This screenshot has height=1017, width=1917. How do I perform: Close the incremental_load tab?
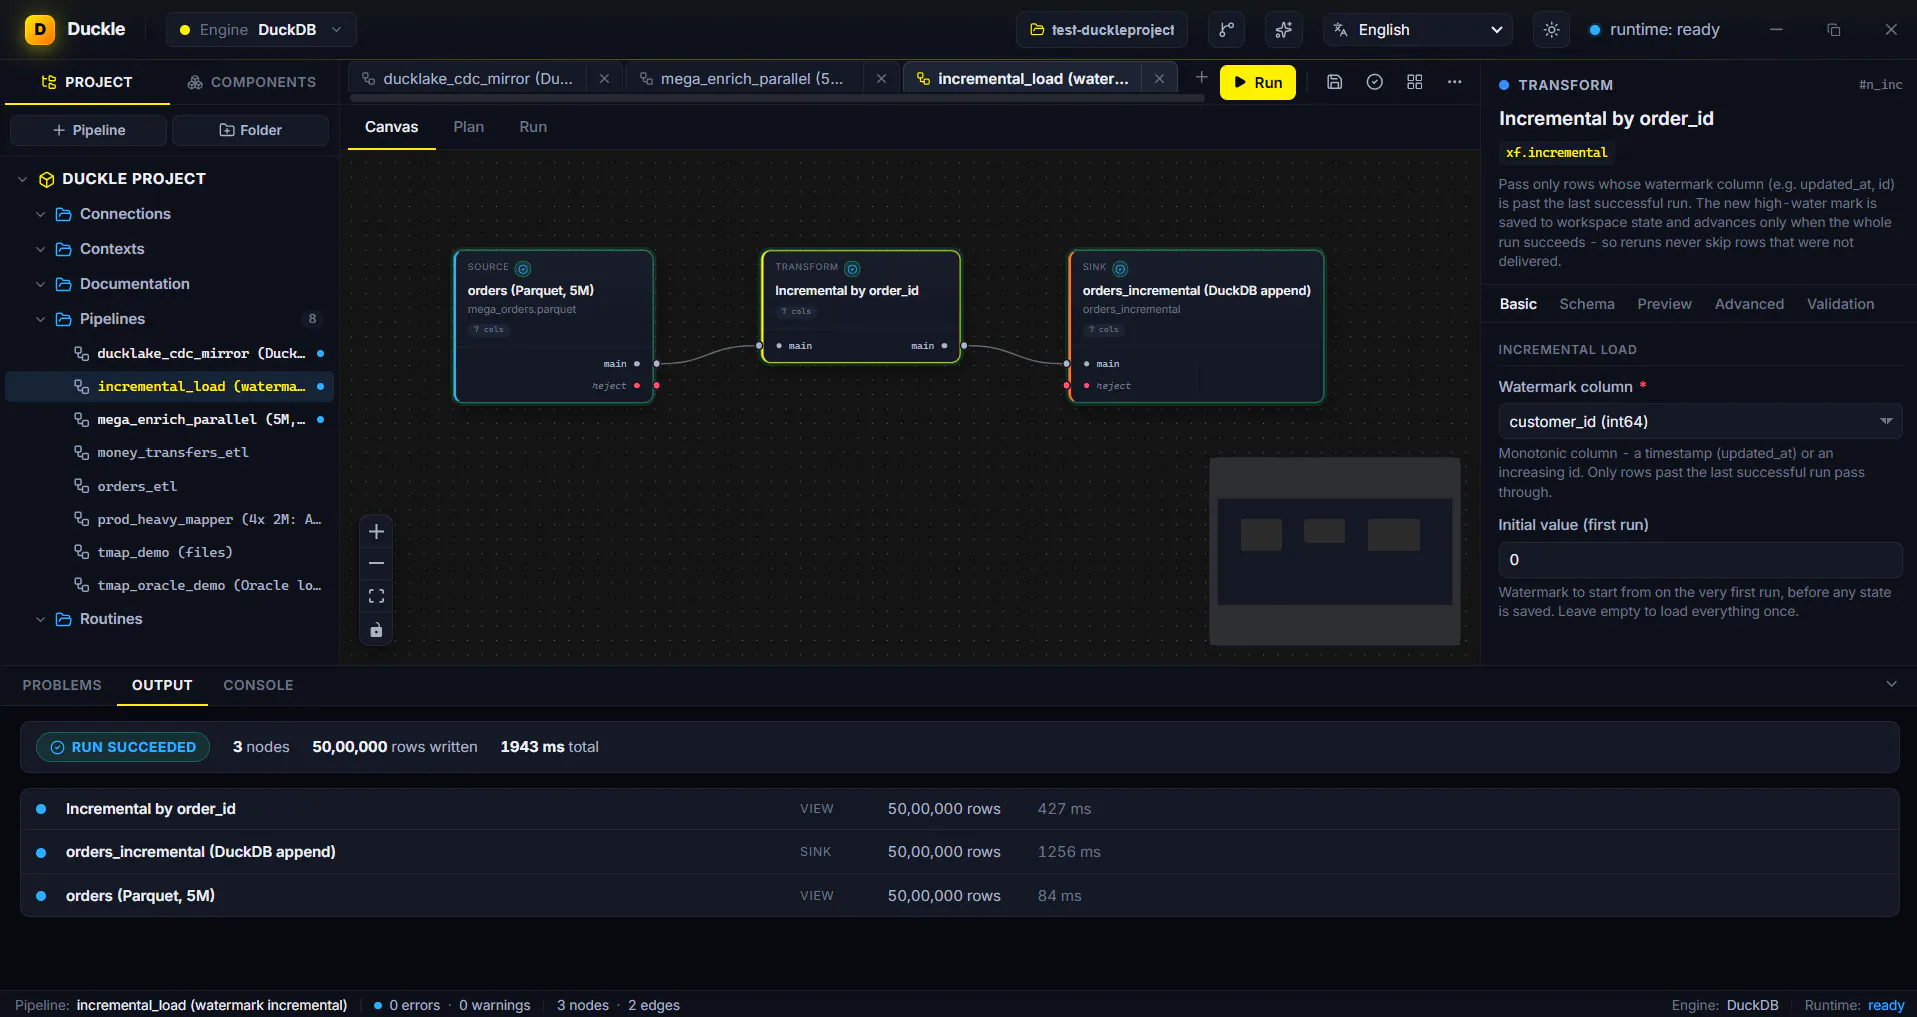1159,79
